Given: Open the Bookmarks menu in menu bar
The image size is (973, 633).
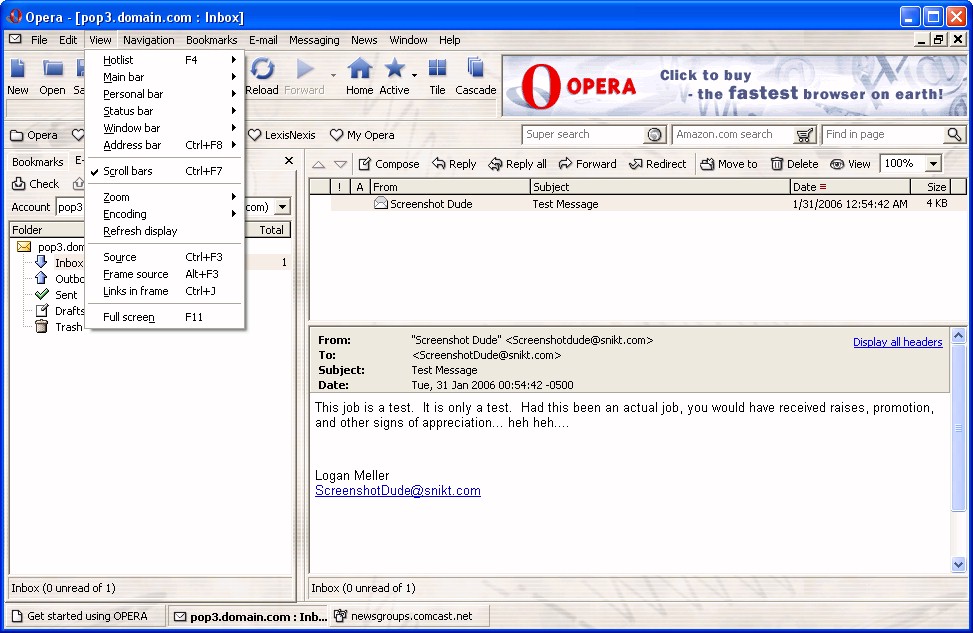Looking at the screenshot, I should (212, 40).
